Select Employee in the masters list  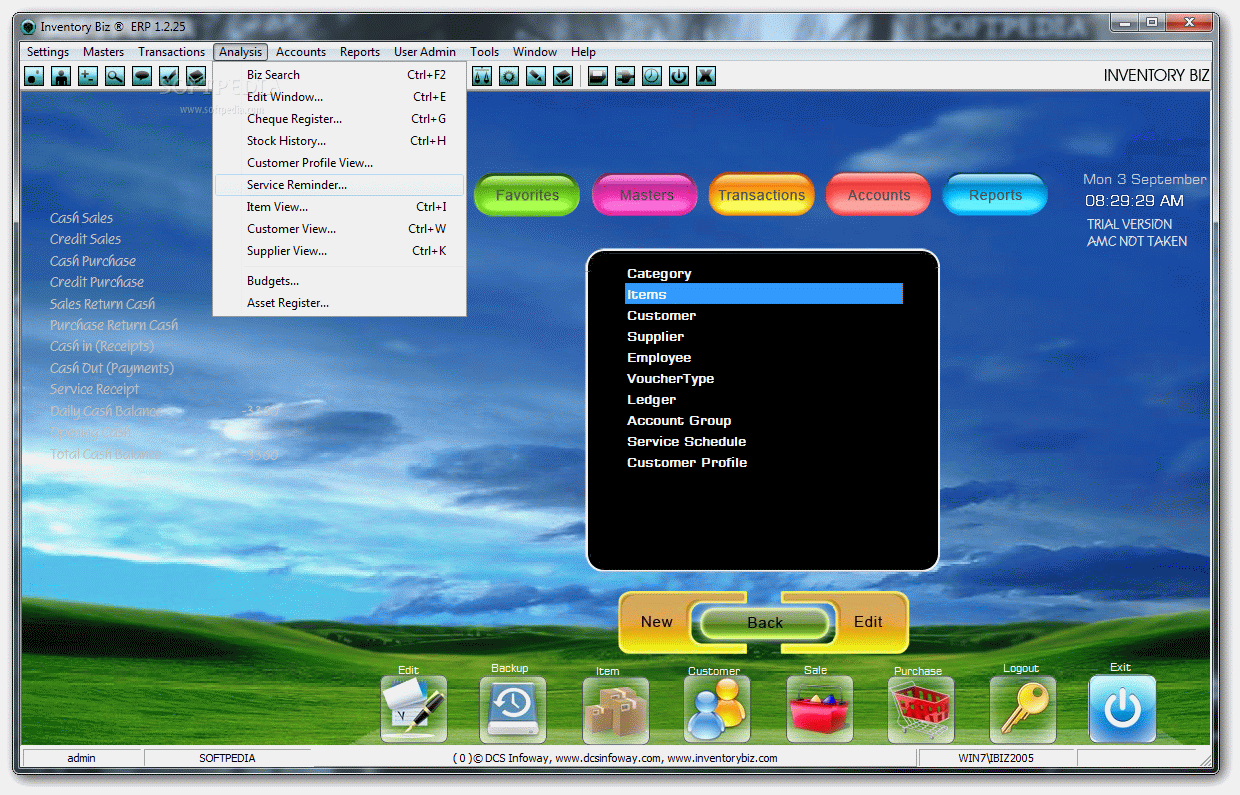pos(764,357)
